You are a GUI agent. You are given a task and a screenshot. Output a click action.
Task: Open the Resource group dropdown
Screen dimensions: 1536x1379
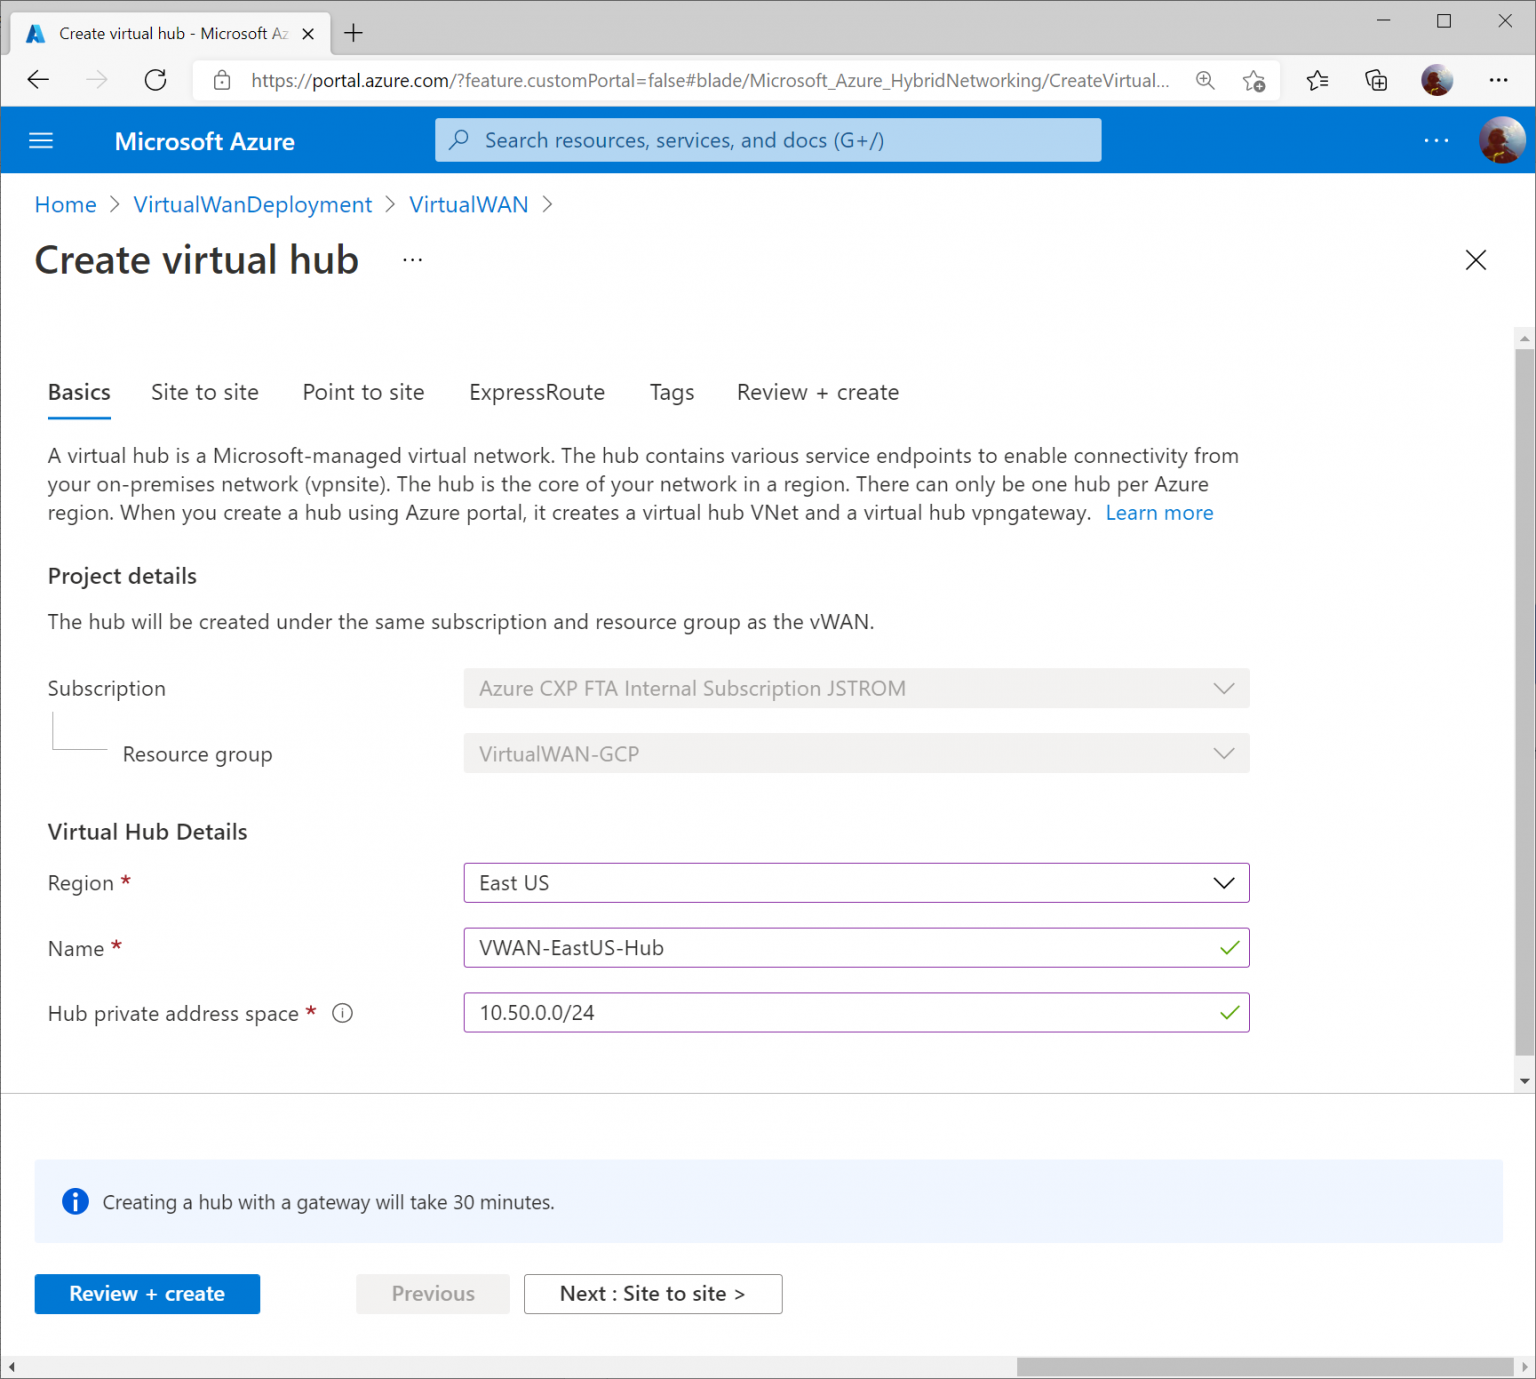[1223, 753]
